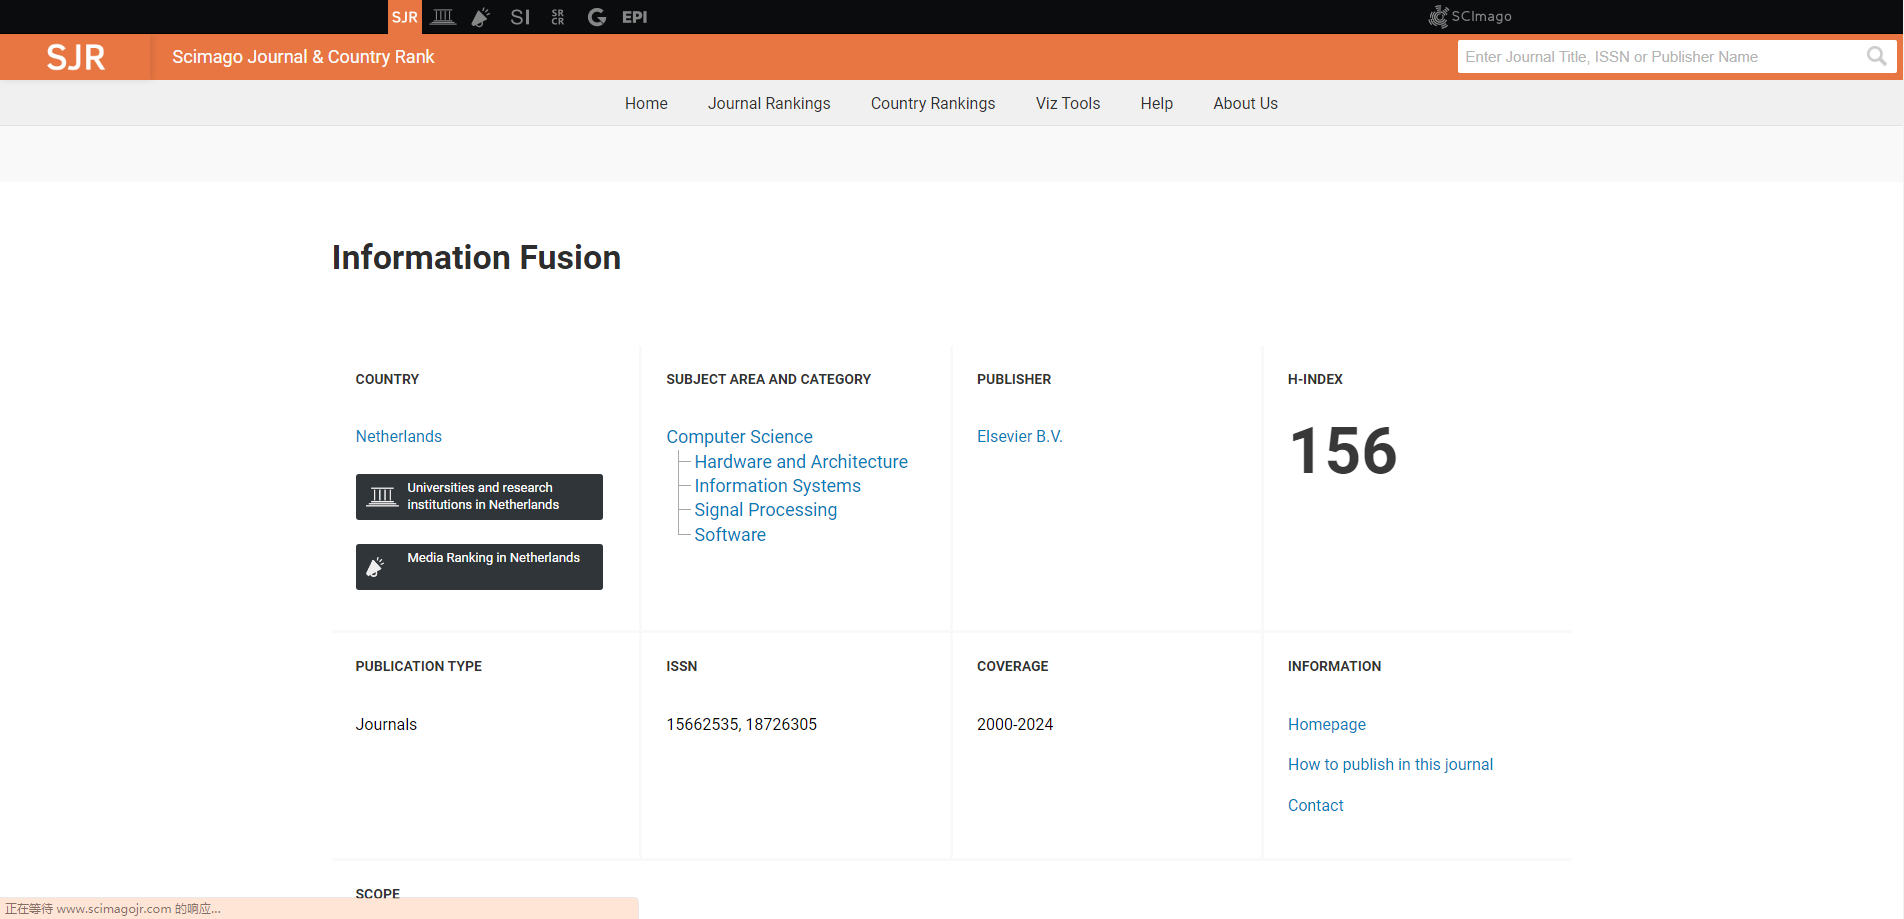Open the Viz Tools menu
The image size is (1904, 919).
pyautogui.click(x=1068, y=103)
